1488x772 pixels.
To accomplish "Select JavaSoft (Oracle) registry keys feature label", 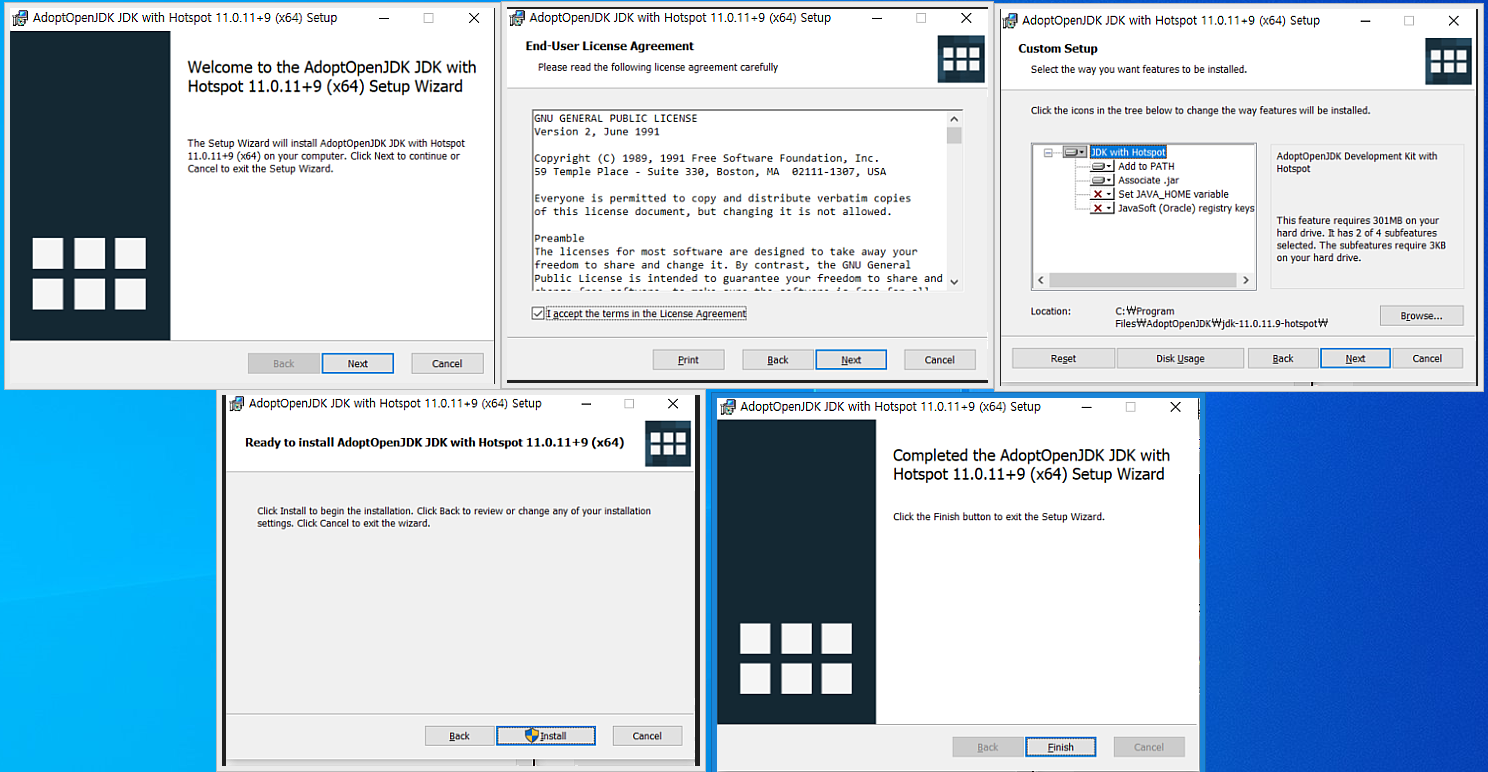I will 1186,208.
